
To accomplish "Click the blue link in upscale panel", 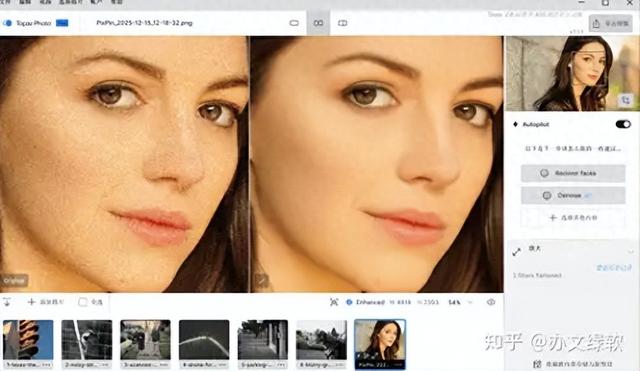I will [x=614, y=268].
